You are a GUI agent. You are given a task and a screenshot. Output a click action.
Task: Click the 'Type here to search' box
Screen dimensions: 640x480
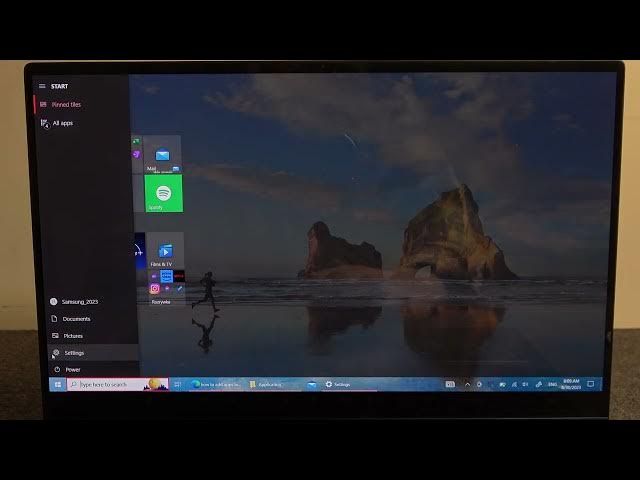(110, 384)
